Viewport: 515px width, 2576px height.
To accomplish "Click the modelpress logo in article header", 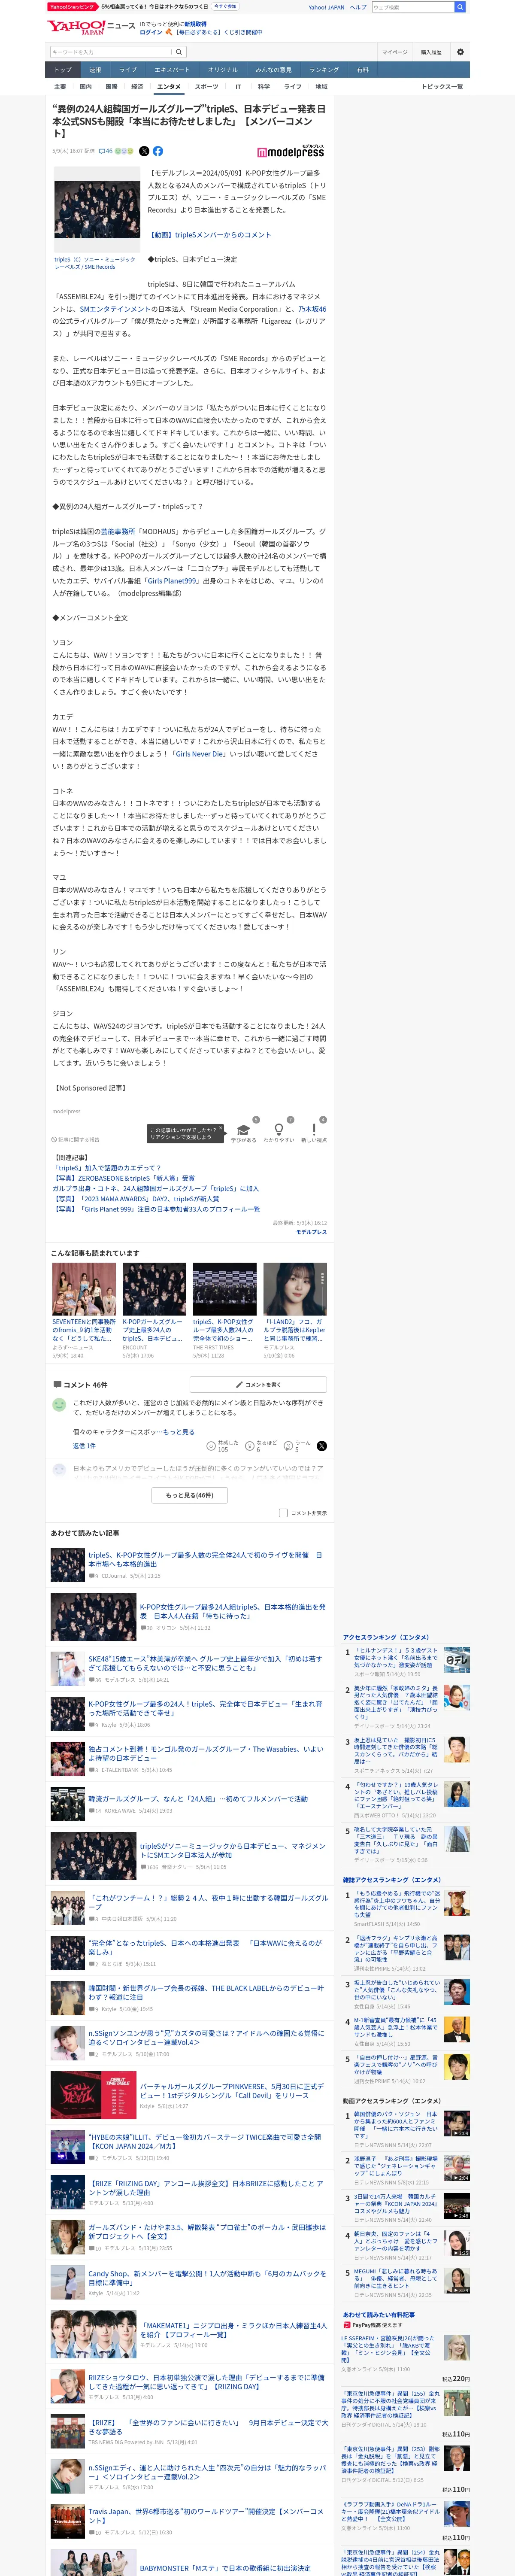I will [291, 151].
